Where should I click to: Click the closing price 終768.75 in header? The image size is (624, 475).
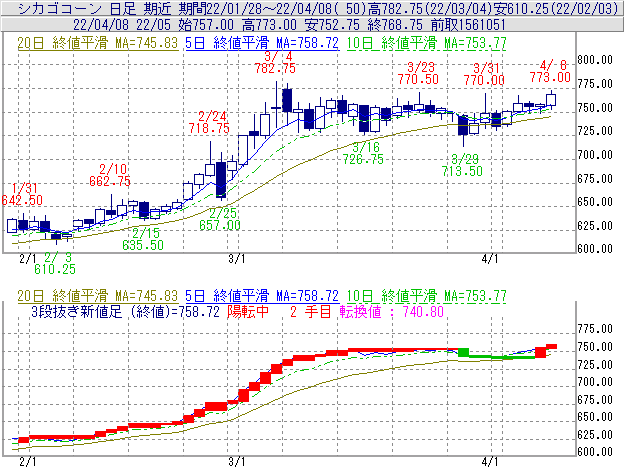click(395, 25)
